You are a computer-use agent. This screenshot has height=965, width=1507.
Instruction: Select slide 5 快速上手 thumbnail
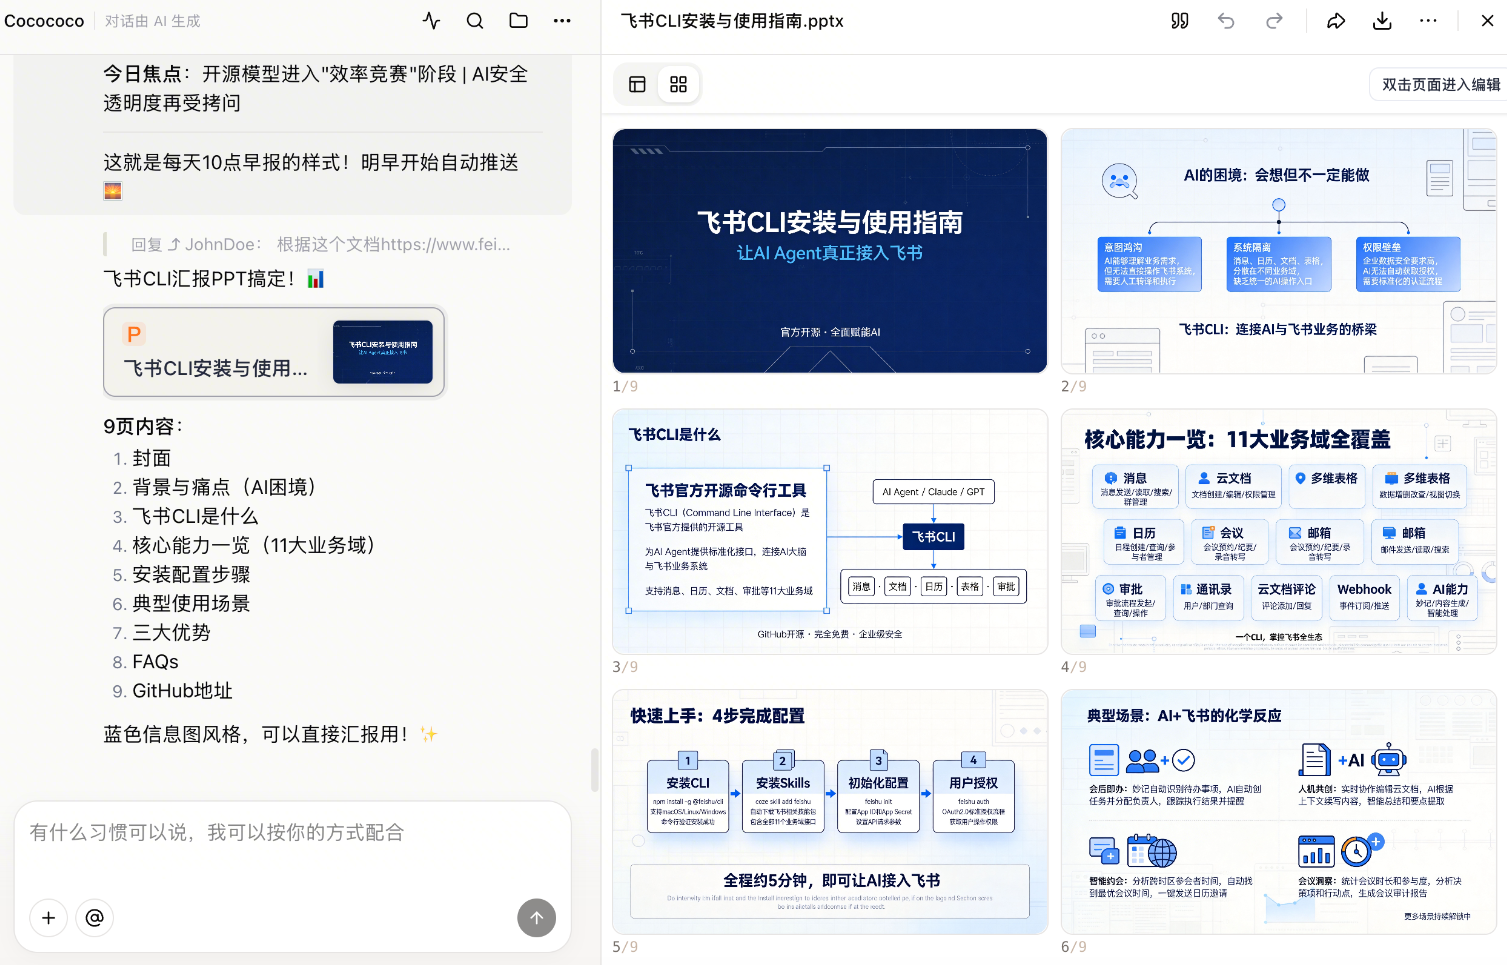(830, 812)
